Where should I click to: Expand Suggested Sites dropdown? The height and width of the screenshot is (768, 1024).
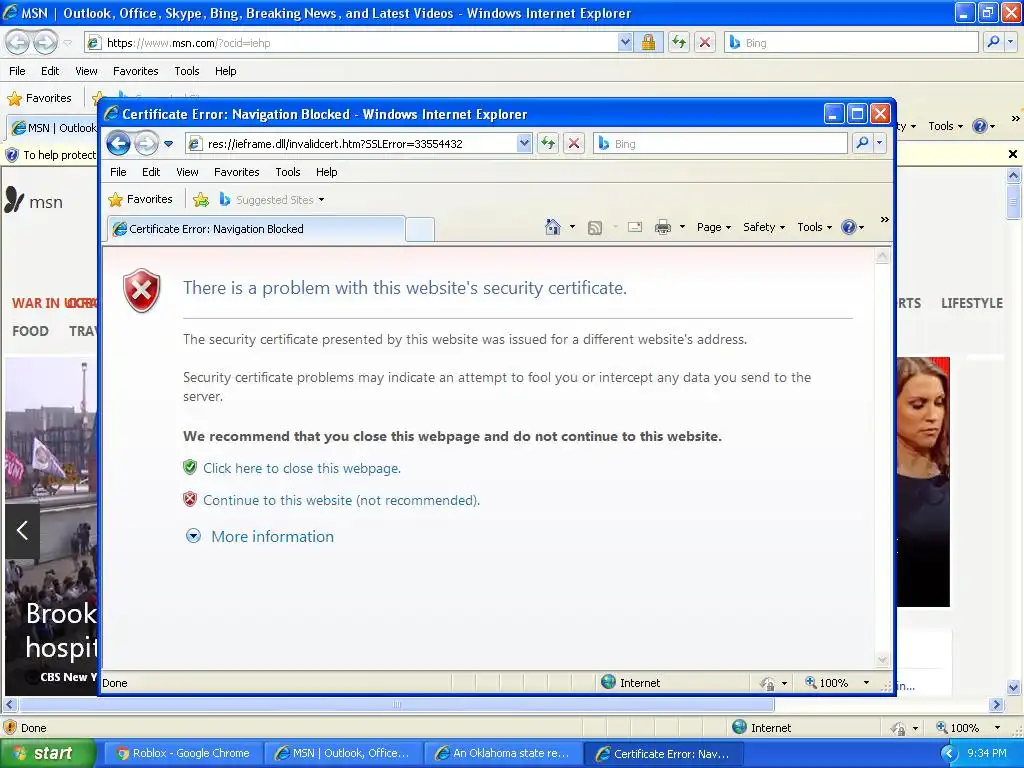pyautogui.click(x=321, y=200)
